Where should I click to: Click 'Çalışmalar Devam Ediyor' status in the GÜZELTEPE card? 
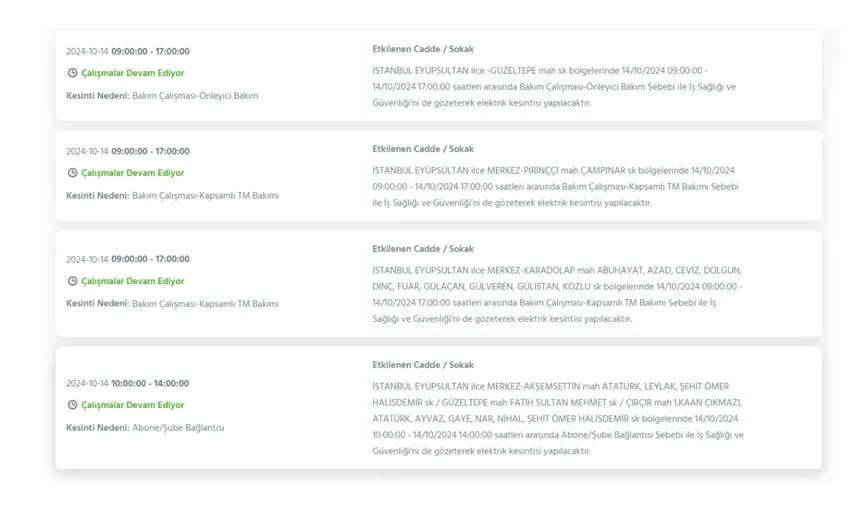132,73
